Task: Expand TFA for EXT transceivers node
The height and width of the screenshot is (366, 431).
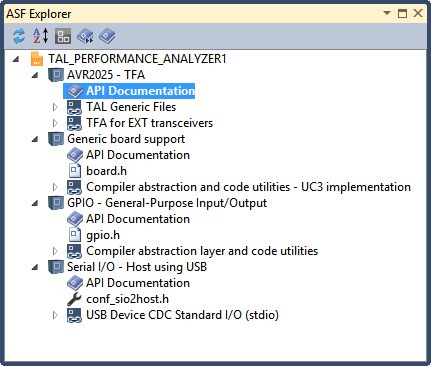Action: pyautogui.click(x=55, y=123)
